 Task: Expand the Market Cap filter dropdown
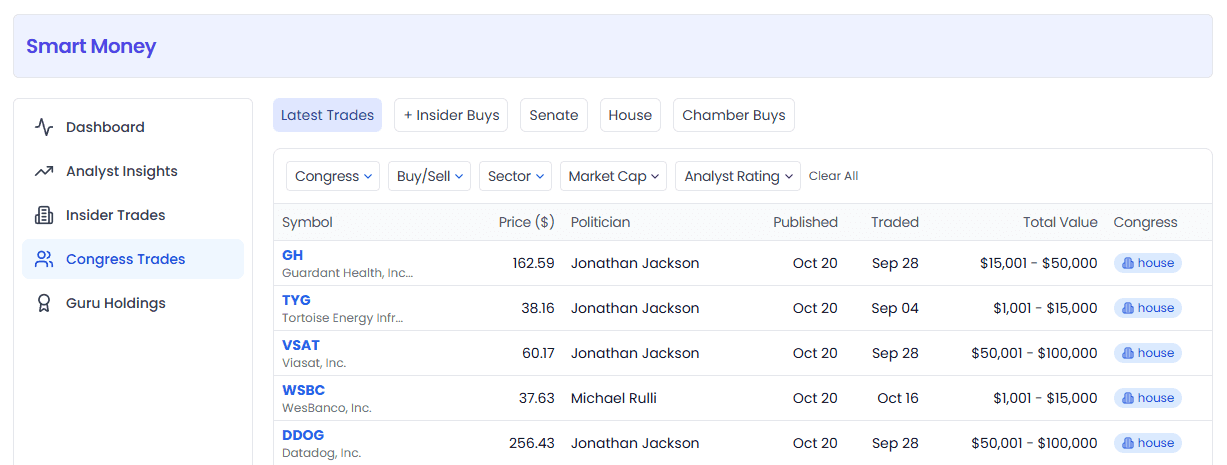pyautogui.click(x=613, y=176)
